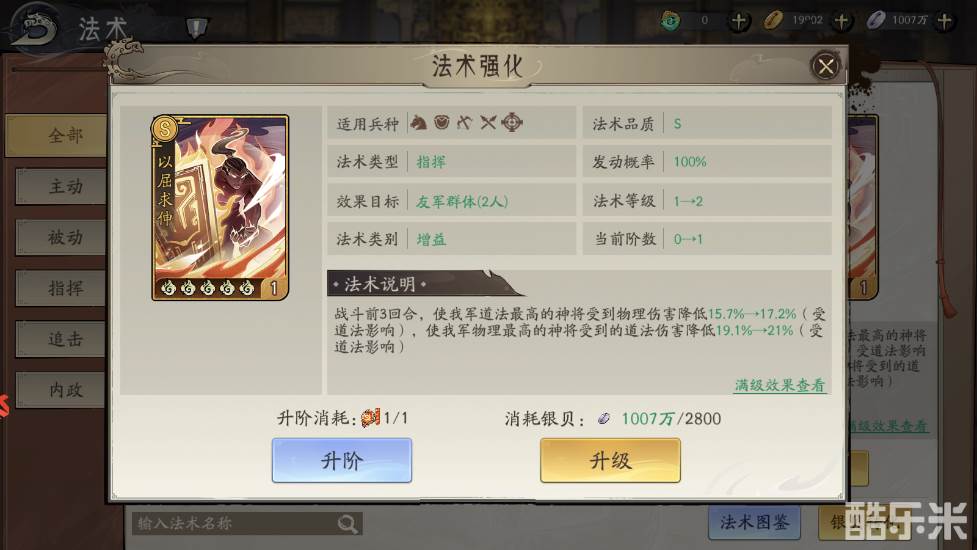977x550 pixels.
Task: Close the 法术强化 dialog
Action: click(826, 66)
